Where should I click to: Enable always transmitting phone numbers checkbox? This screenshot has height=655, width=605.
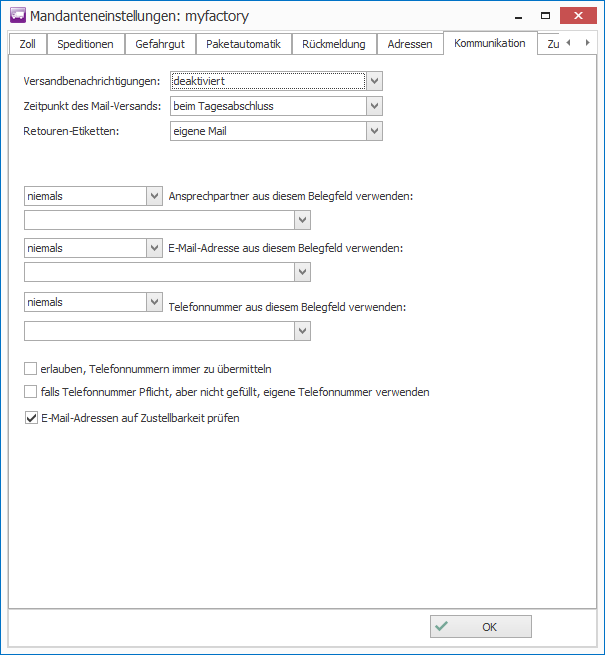pyautogui.click(x=31, y=368)
